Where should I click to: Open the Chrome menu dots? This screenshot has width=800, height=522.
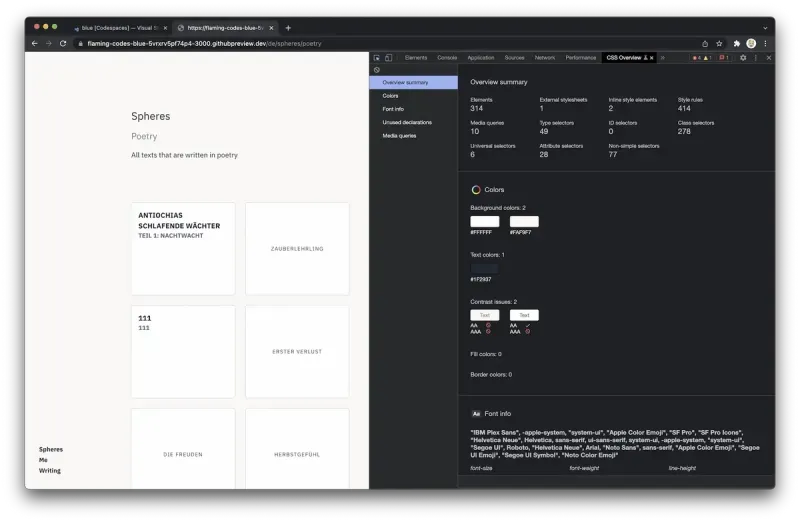tap(765, 43)
